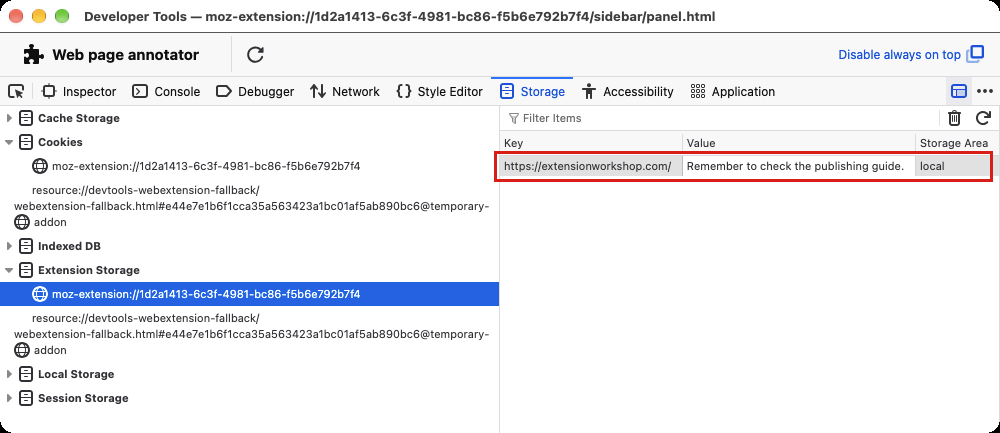Select webextension-fallback resource under Cookies
This screenshot has height=433, width=1000.
249,206
